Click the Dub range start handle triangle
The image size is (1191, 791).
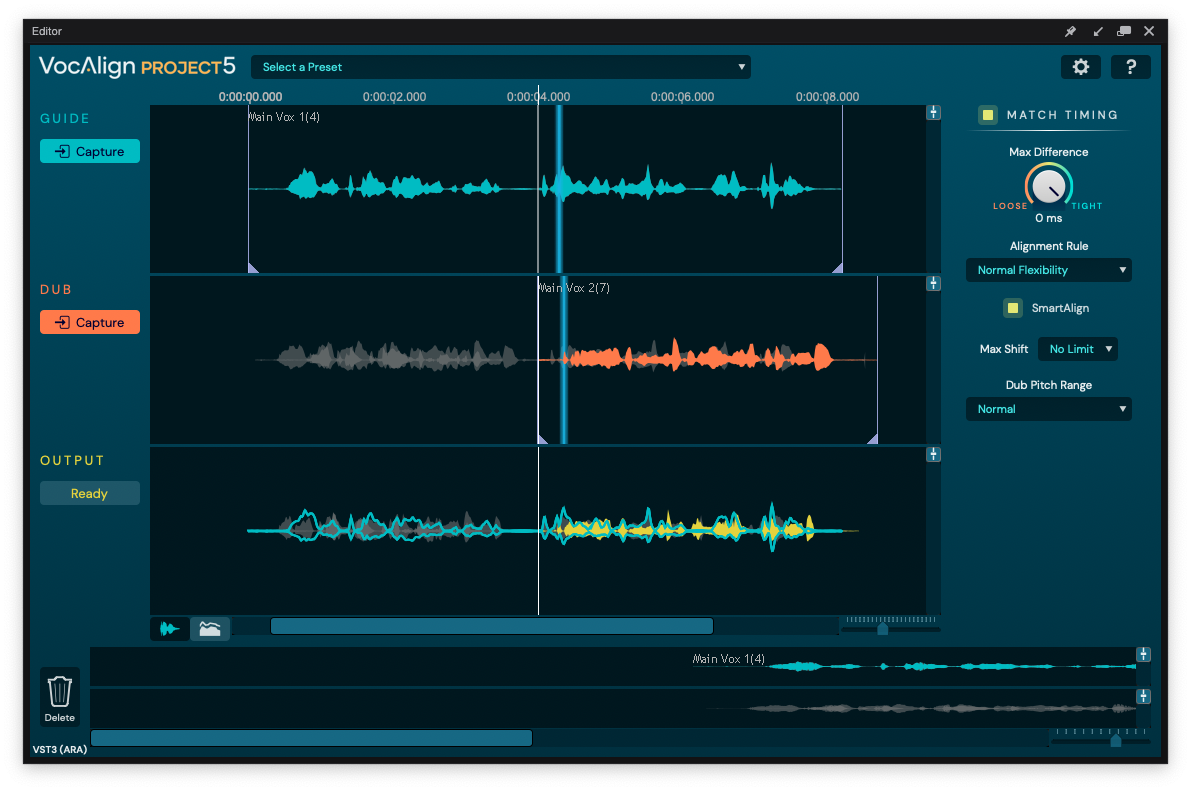pyautogui.click(x=543, y=439)
